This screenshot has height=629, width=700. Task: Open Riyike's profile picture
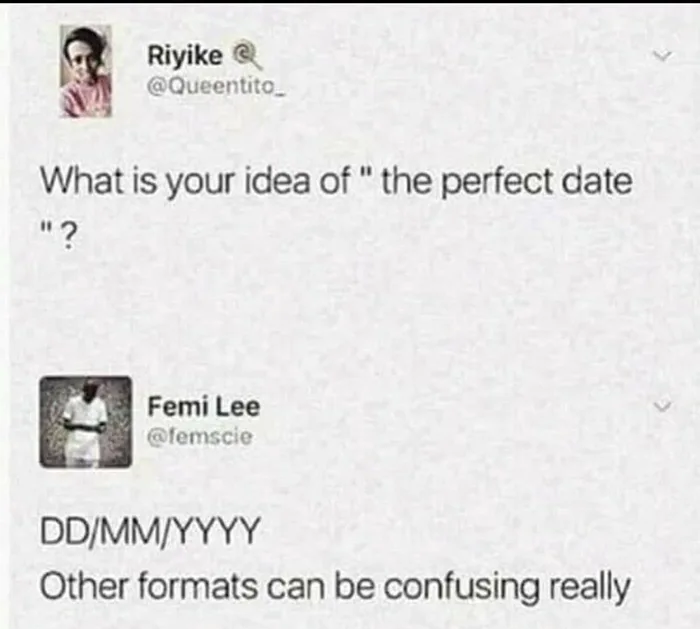tap(85, 72)
